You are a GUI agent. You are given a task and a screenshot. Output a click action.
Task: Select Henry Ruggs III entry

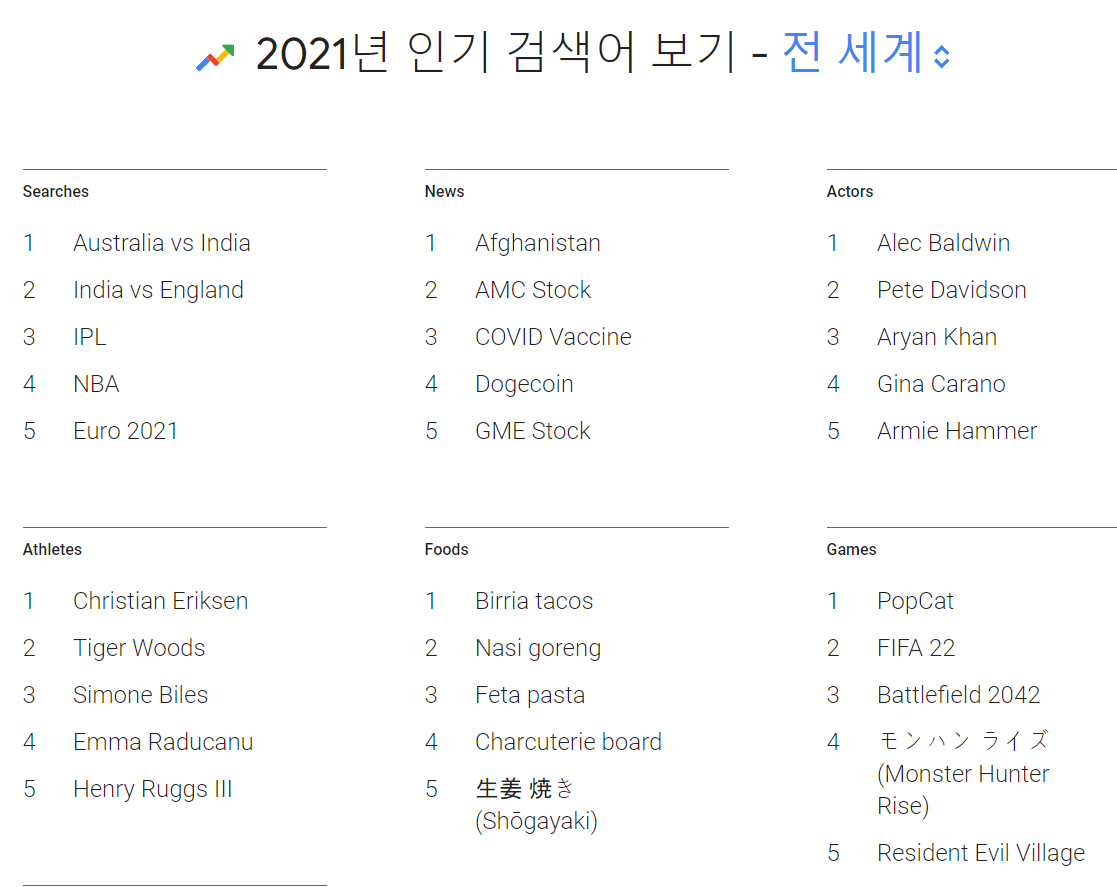coord(152,789)
